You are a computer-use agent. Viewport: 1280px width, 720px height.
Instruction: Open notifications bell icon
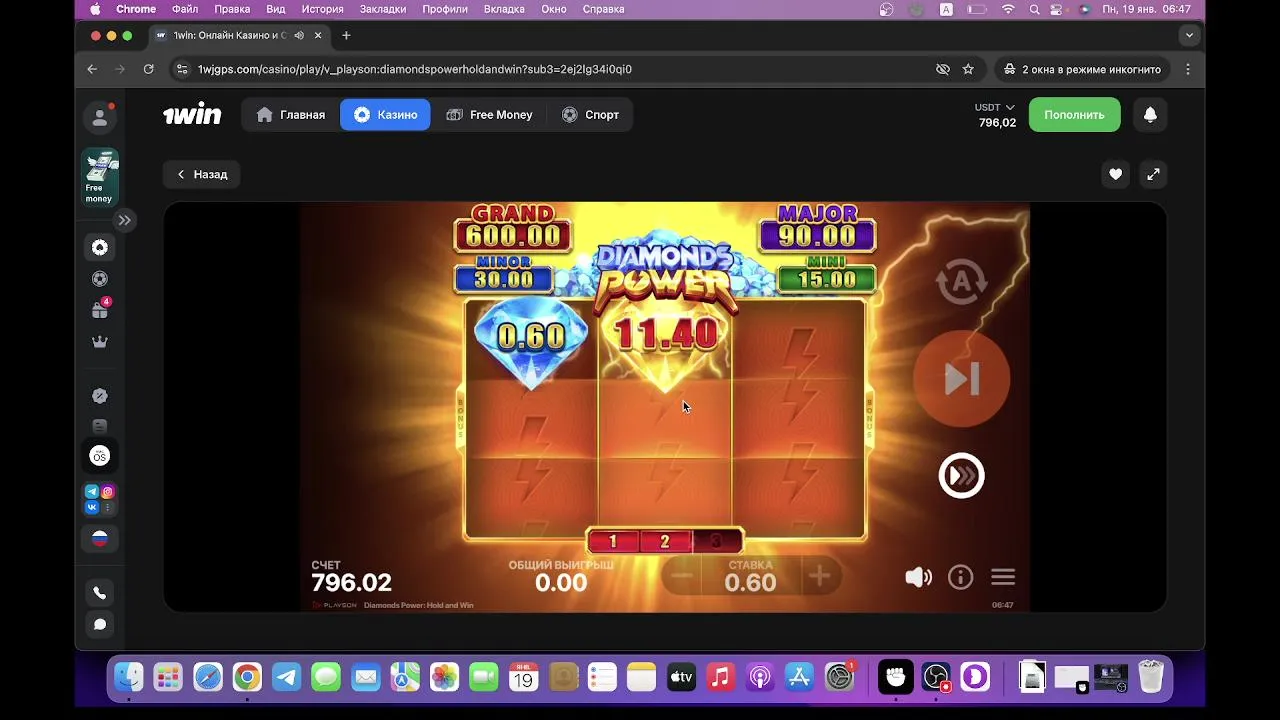point(1150,115)
